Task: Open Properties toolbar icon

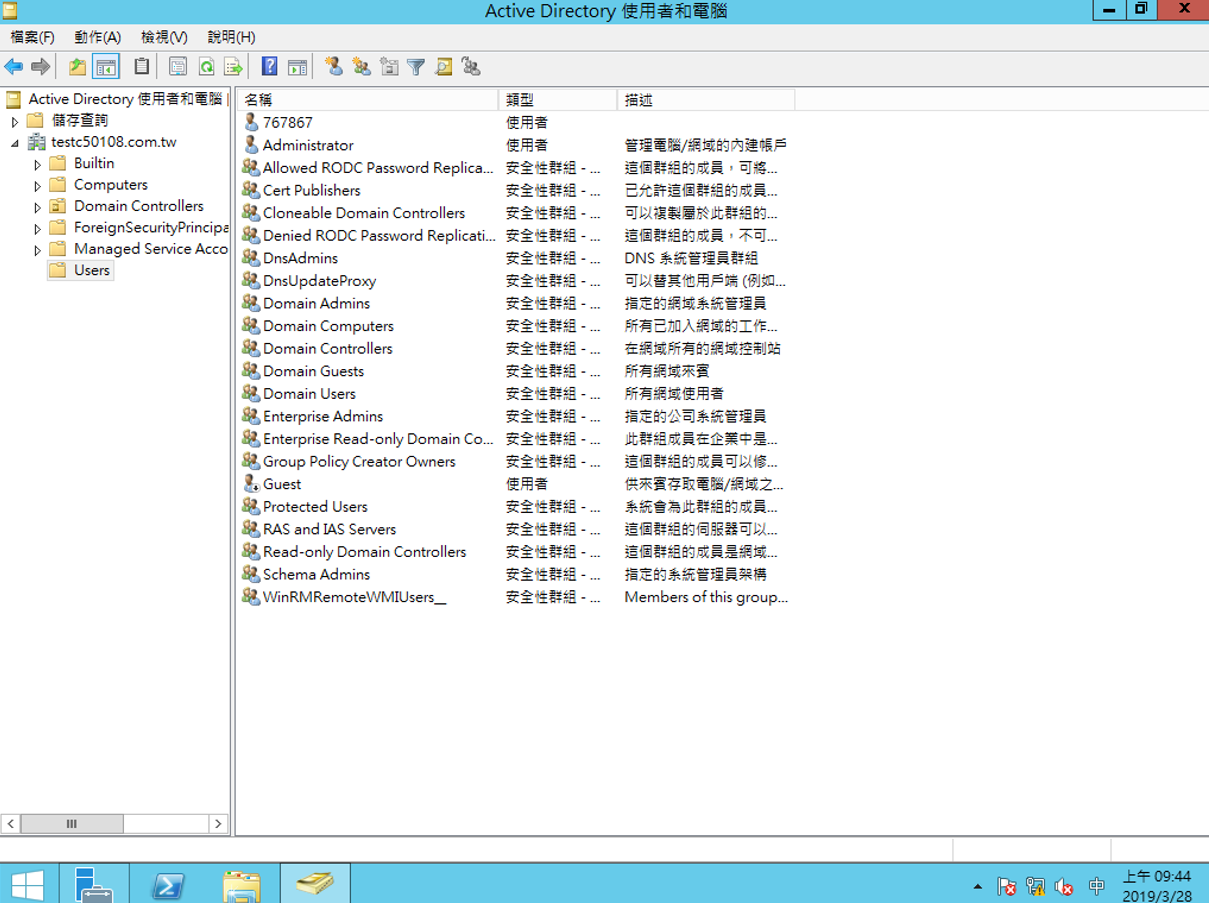Action: (x=178, y=67)
